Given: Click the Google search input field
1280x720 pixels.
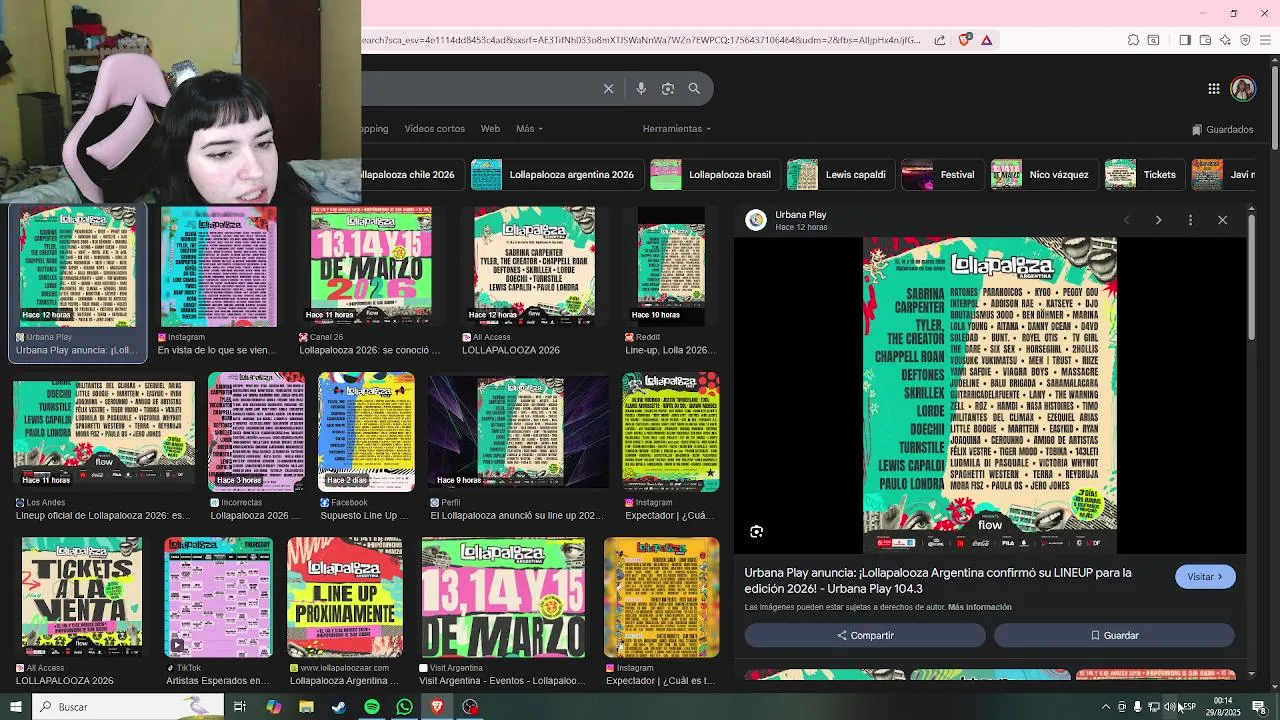Looking at the screenshot, I should click(x=480, y=88).
